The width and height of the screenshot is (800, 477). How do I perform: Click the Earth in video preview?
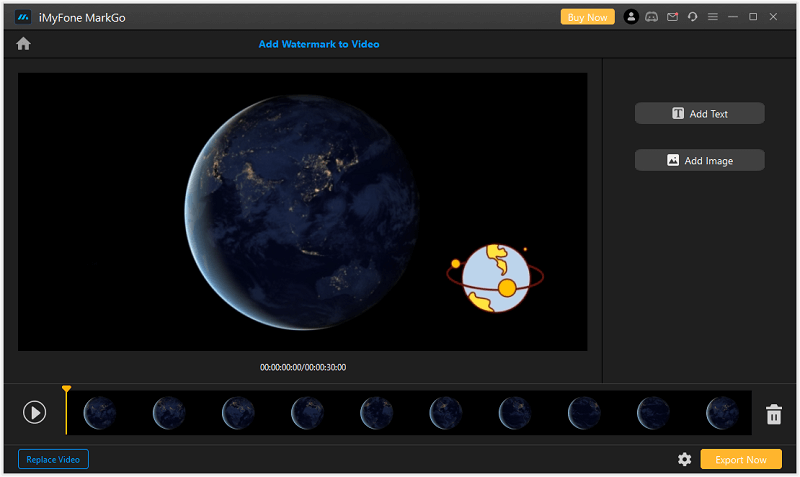(302, 212)
